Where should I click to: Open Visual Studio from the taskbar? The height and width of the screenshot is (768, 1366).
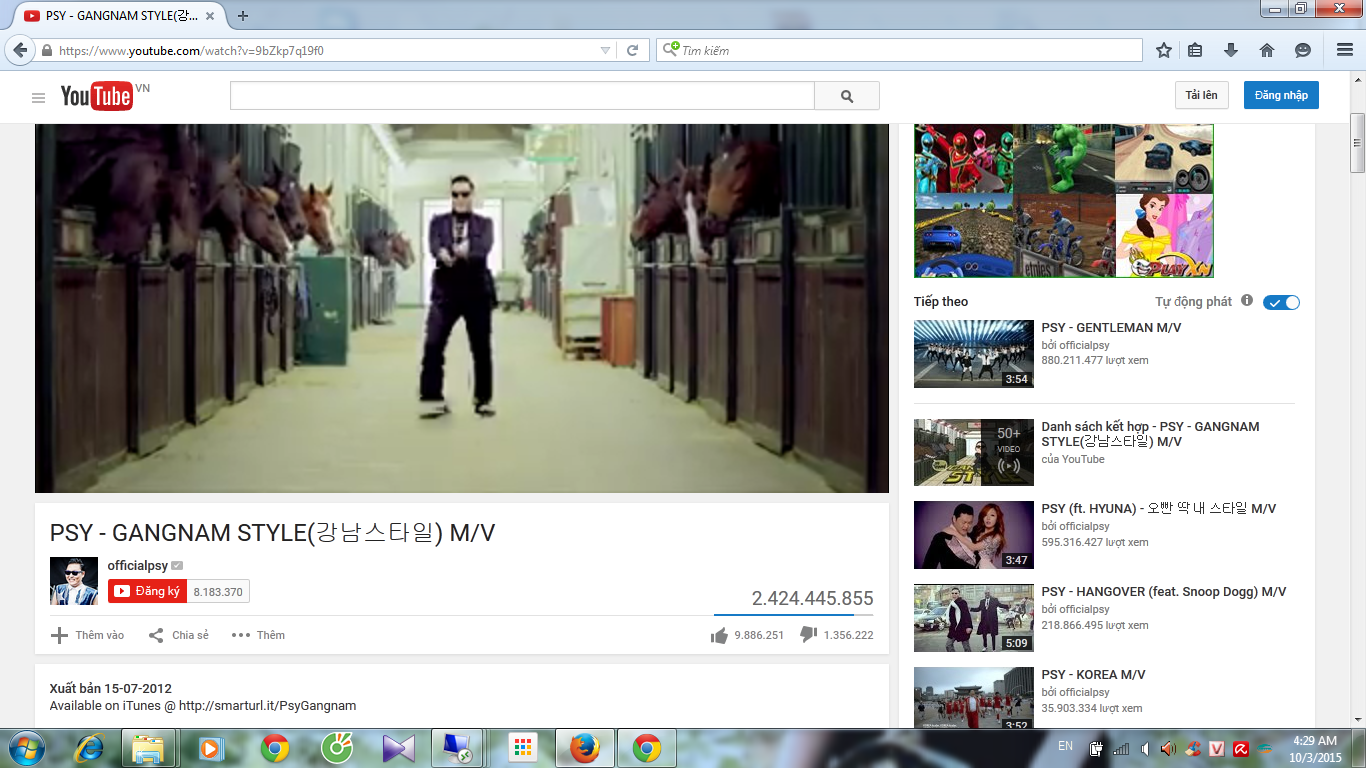point(399,747)
